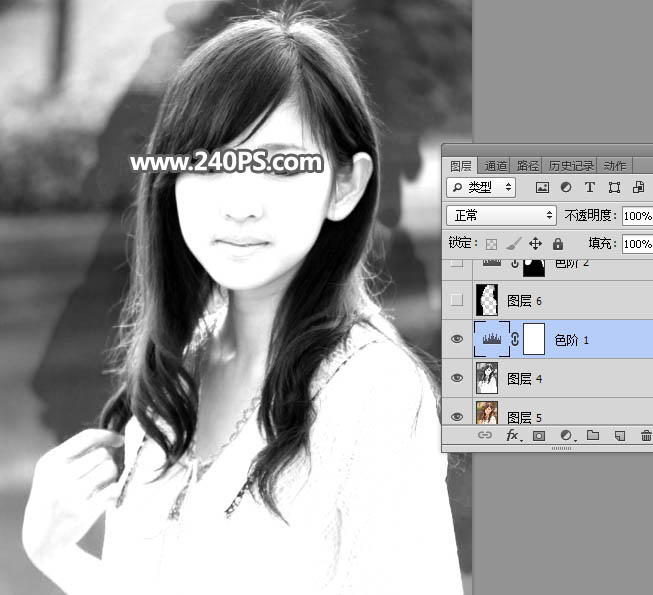653x595 pixels.
Task: Switch to the 历史记录 tab
Action: (x=571, y=166)
